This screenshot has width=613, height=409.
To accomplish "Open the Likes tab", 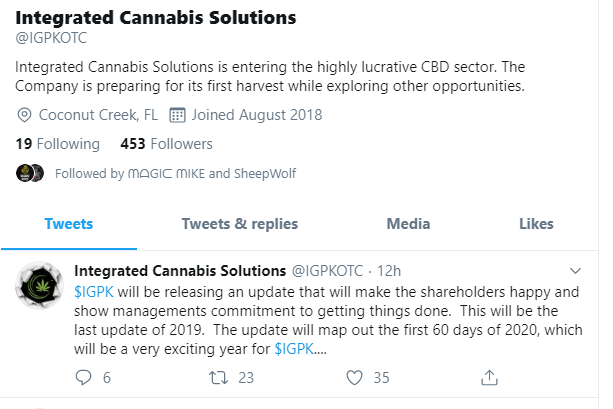I will 536,224.
